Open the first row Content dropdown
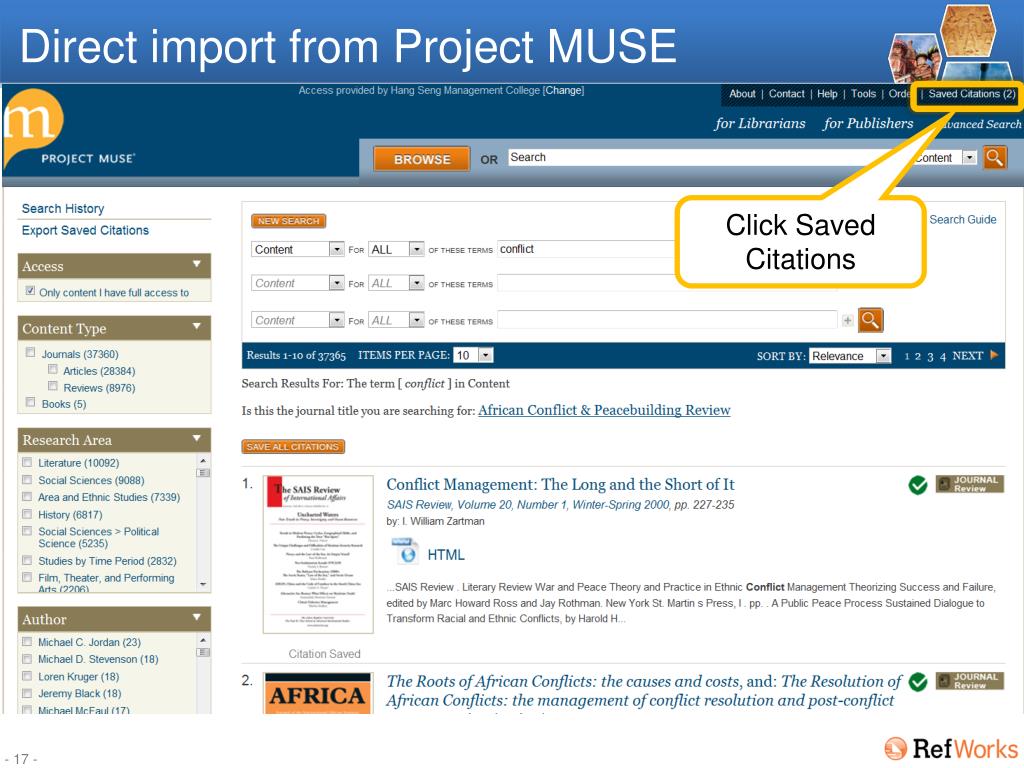 (297, 249)
